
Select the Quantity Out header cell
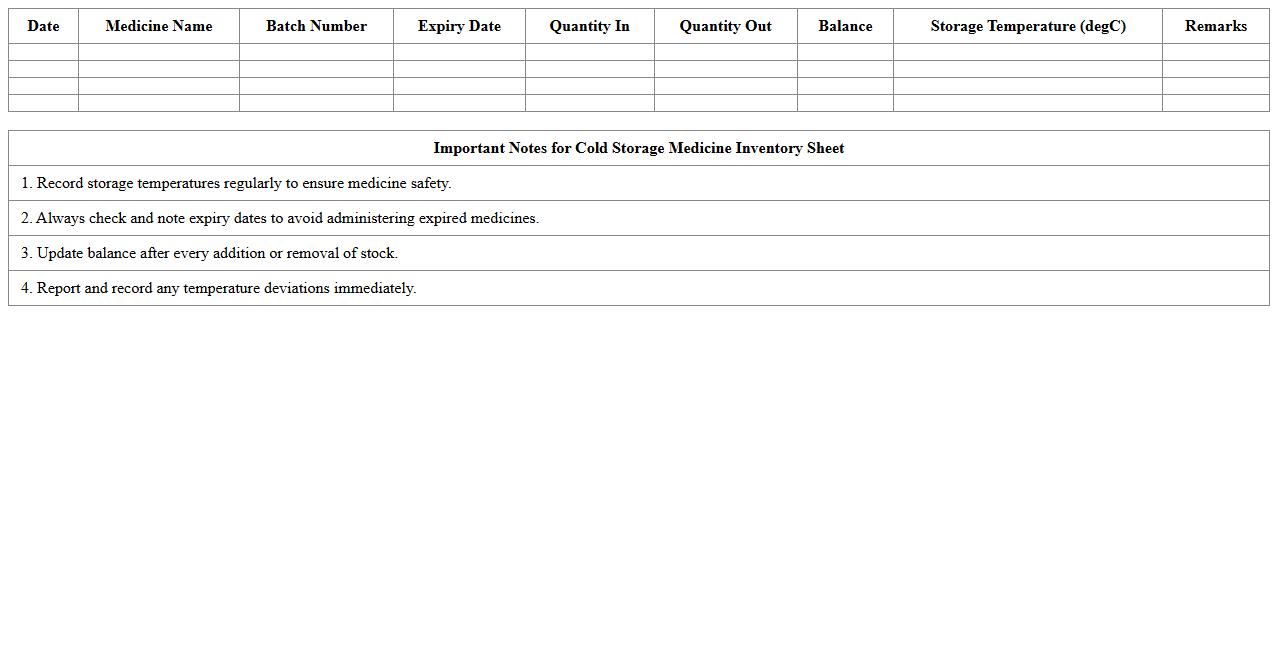click(x=725, y=26)
